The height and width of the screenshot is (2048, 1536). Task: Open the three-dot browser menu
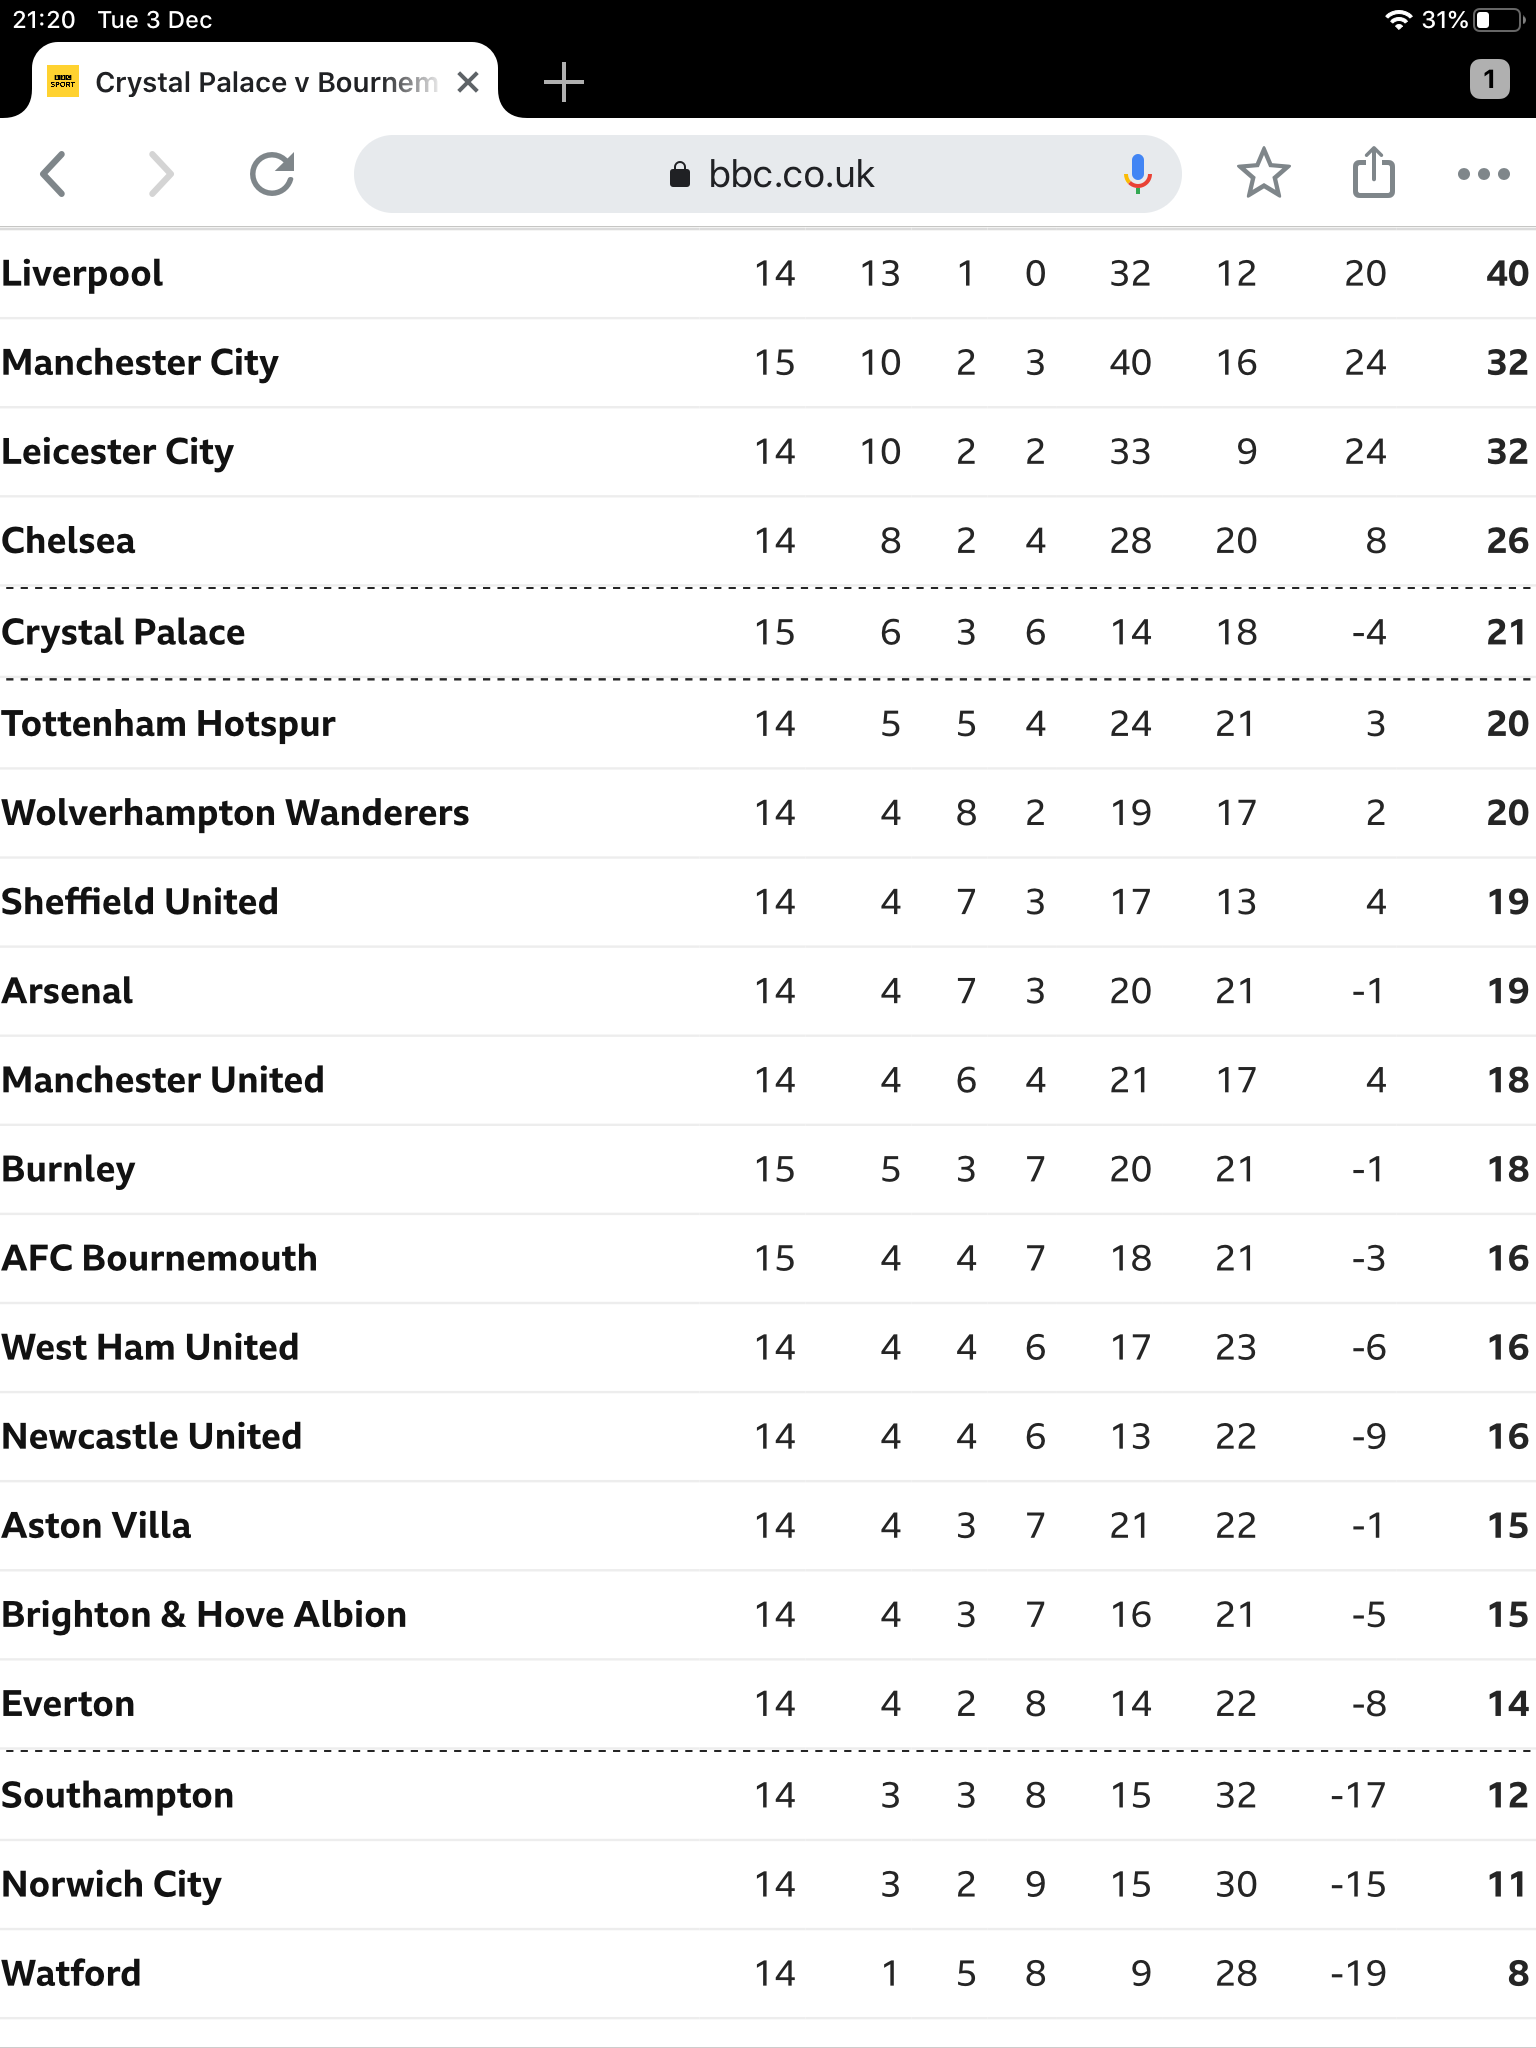pos(1484,174)
